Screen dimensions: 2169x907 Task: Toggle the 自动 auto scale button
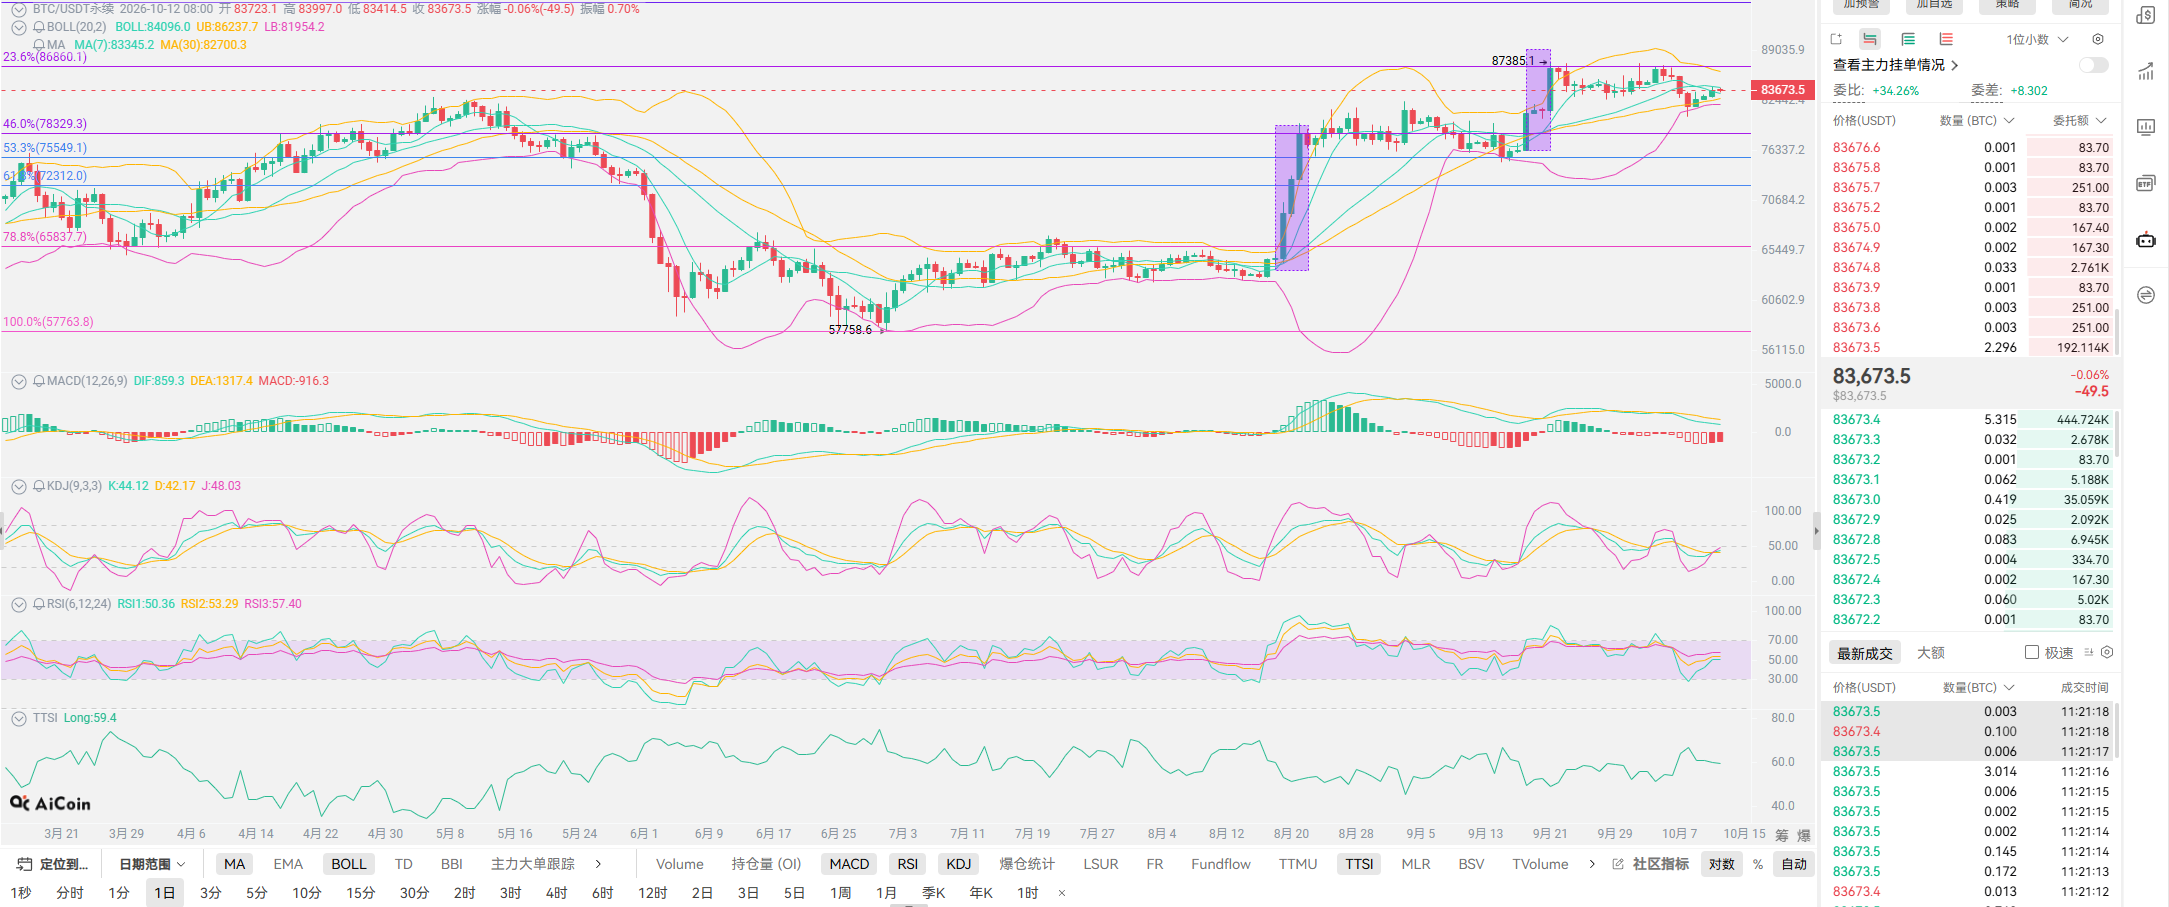[1794, 864]
